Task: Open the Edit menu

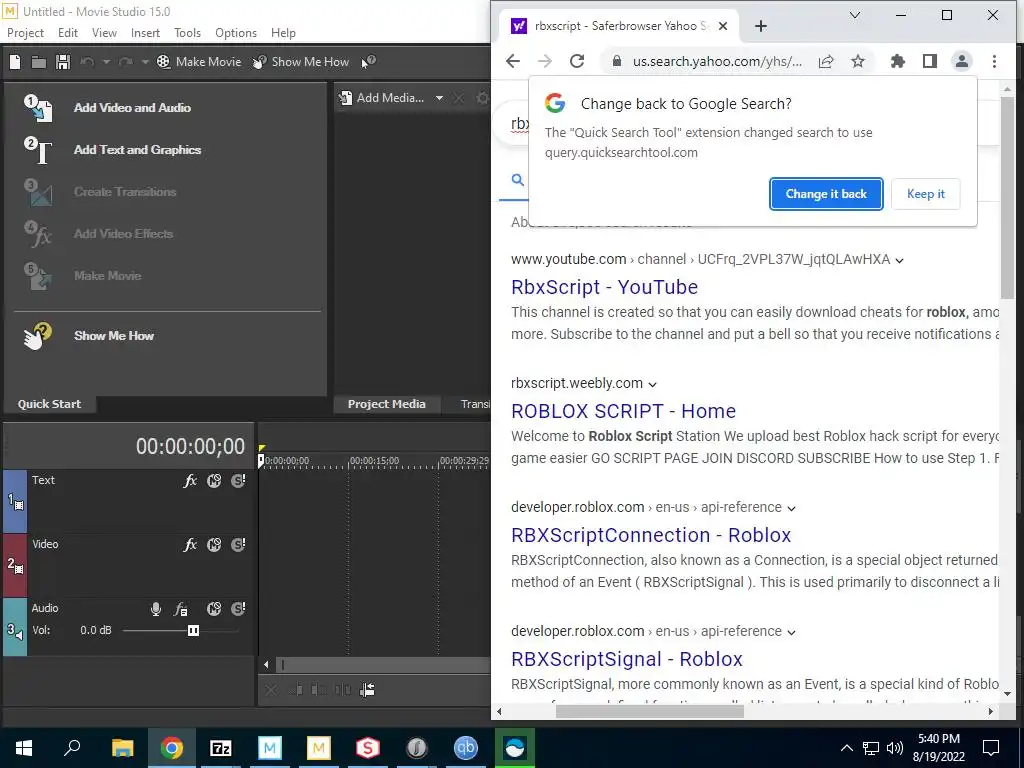Action: 67,33
